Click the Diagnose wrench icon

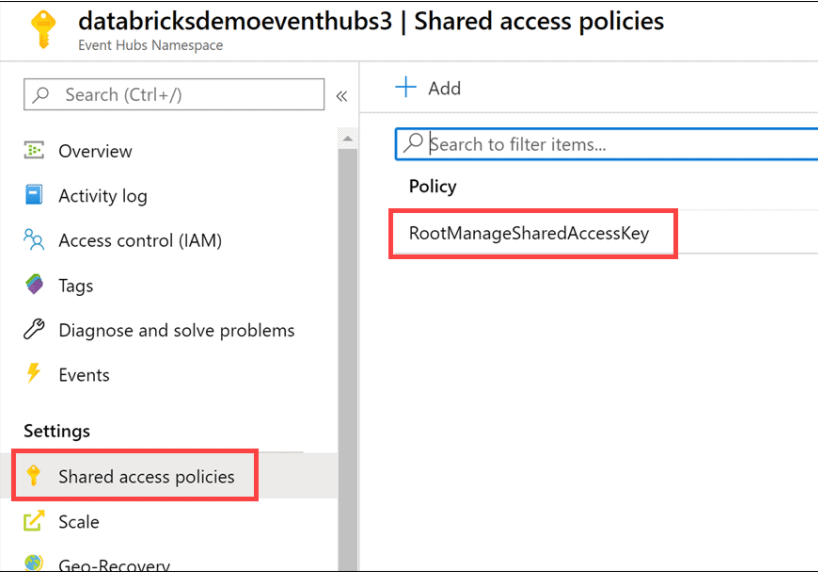34,330
